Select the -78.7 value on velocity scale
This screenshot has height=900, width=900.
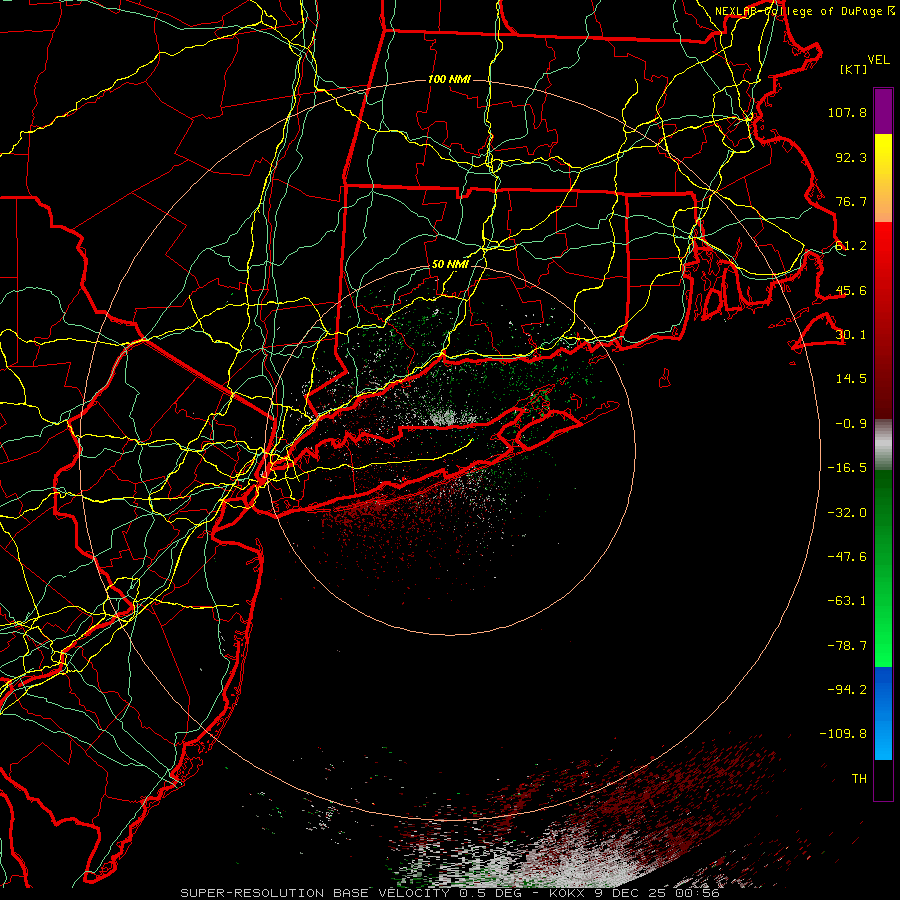[x=847, y=646]
